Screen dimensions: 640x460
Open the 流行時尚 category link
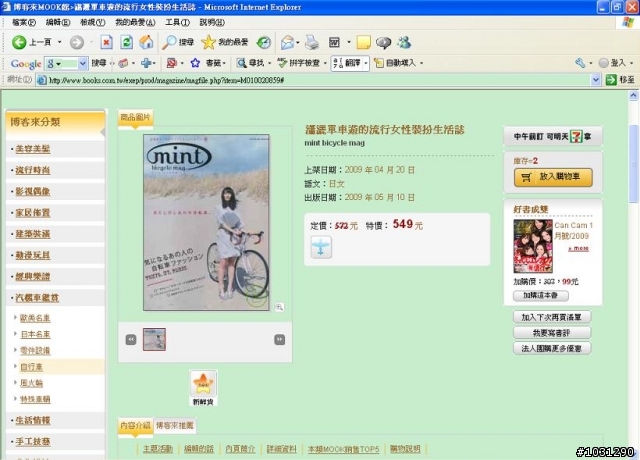tap(33, 170)
